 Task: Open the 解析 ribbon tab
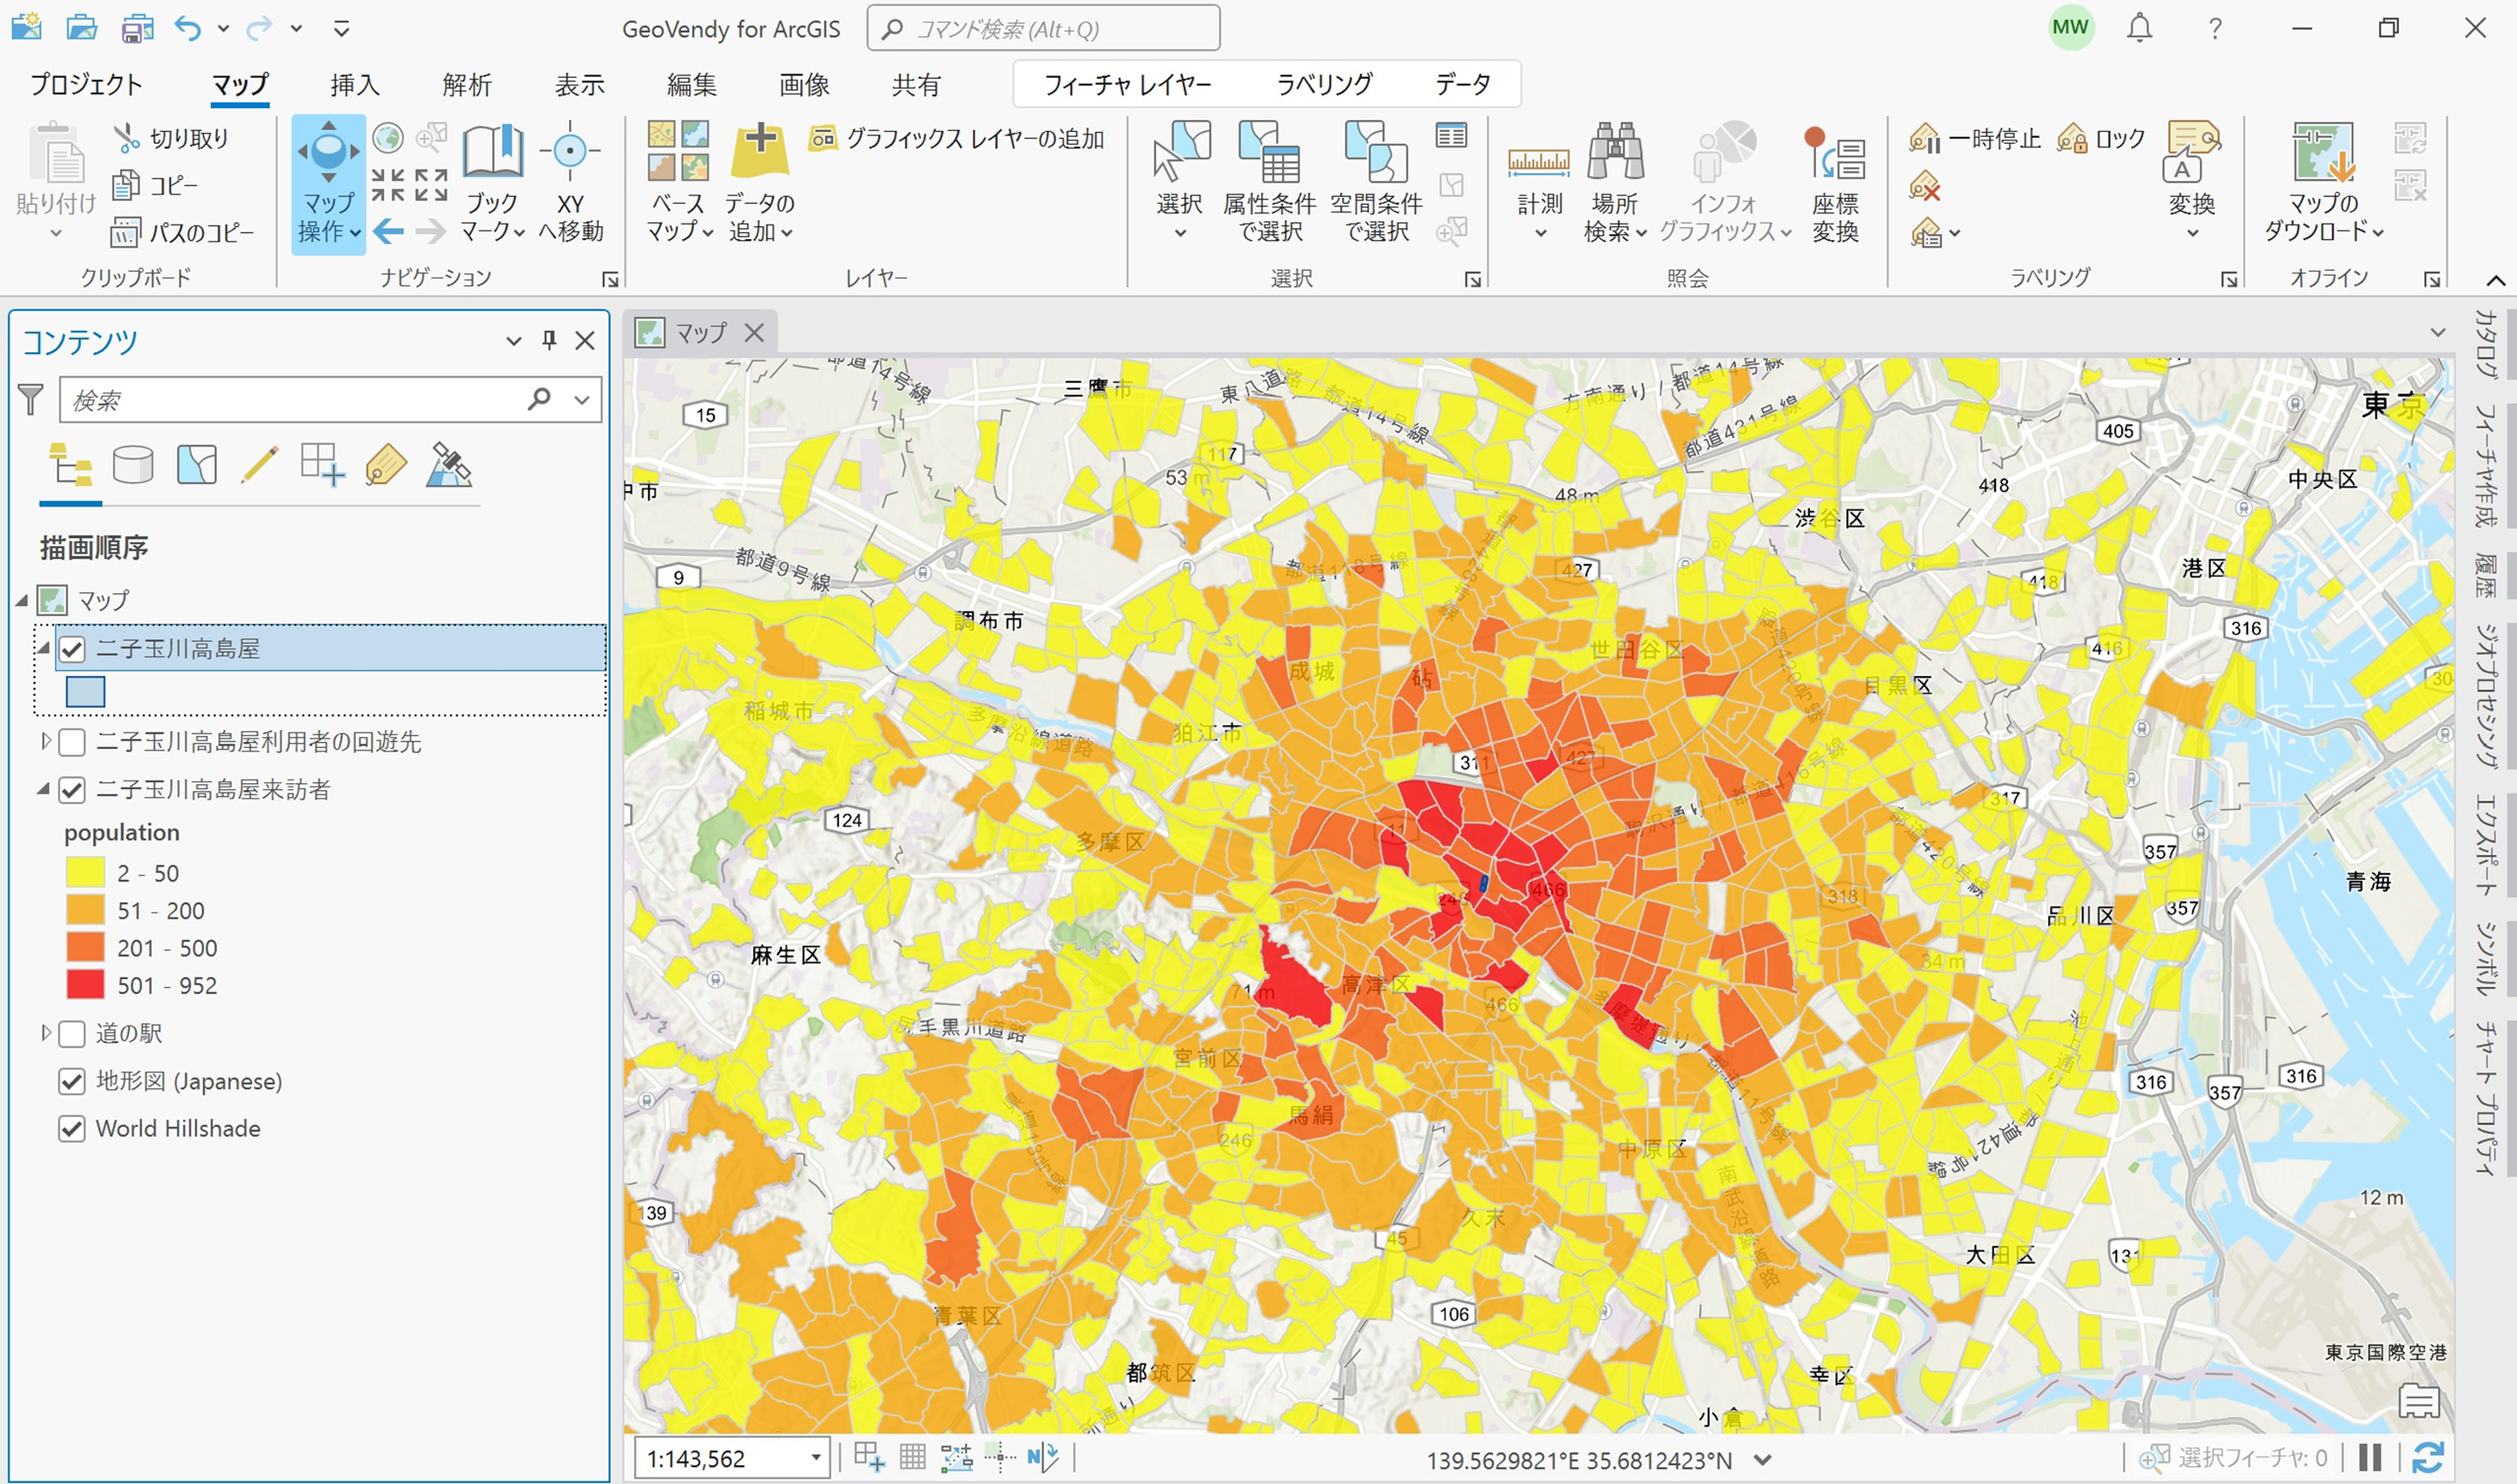pos(467,85)
